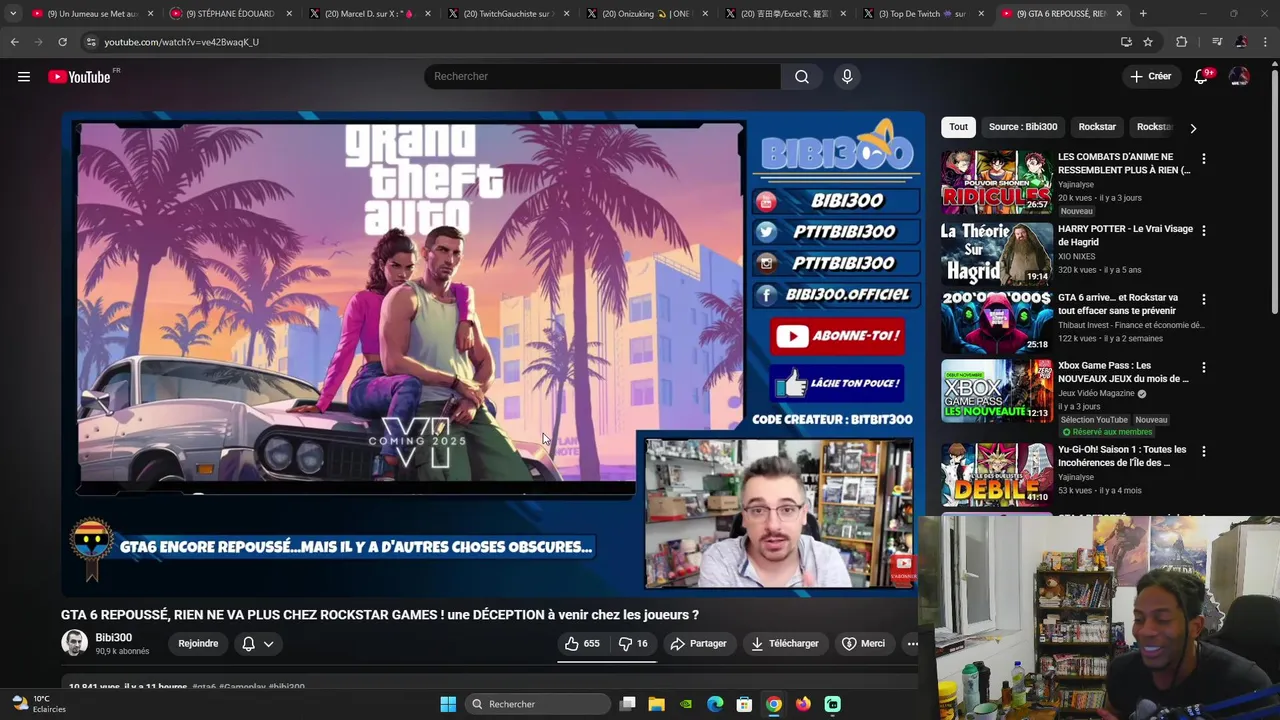
Task: Switch to the TwitchGauchiste tab
Action: tap(508, 14)
